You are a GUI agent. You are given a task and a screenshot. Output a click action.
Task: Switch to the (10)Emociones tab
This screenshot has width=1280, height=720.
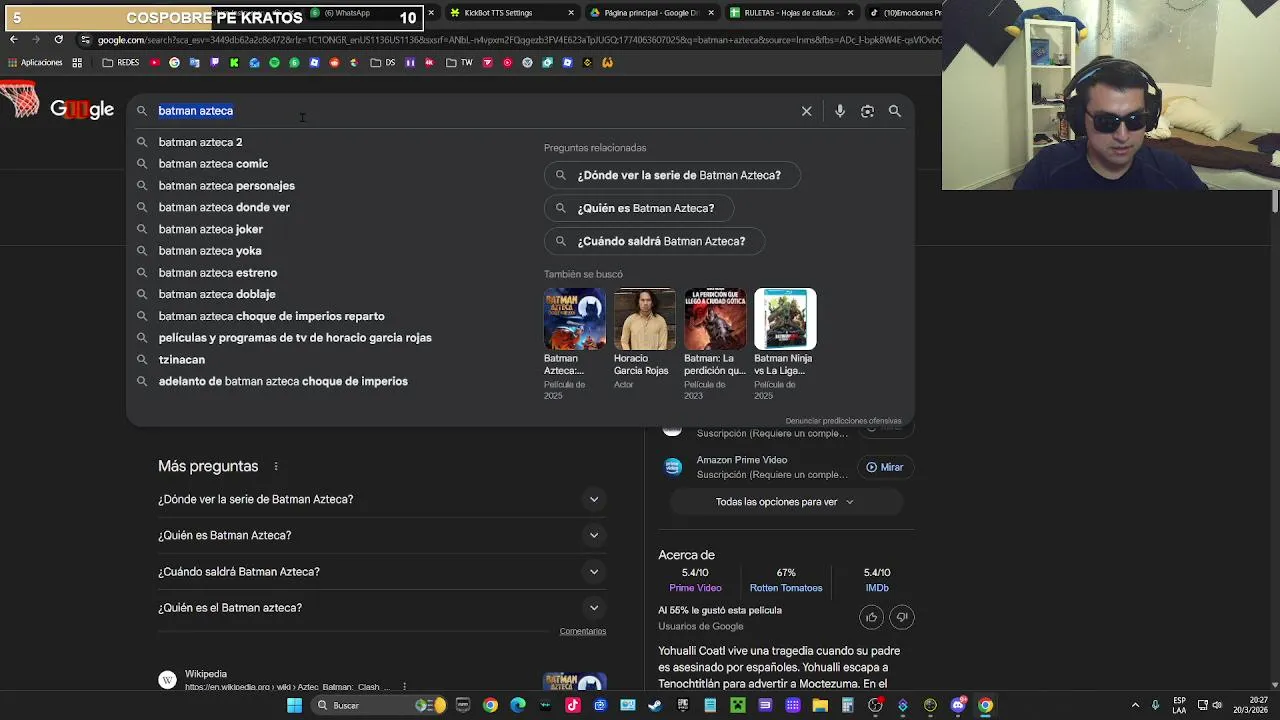905,13
